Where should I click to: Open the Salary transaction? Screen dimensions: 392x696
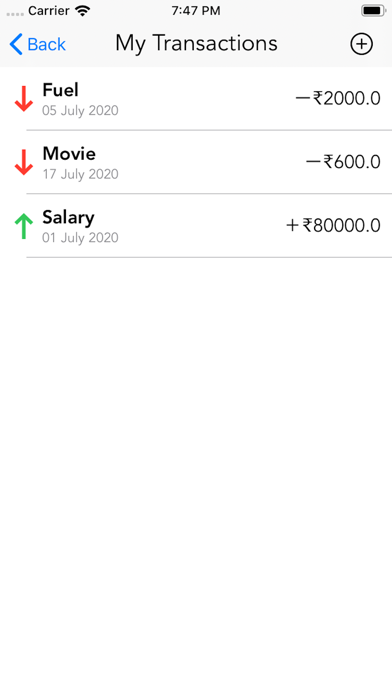point(196,226)
